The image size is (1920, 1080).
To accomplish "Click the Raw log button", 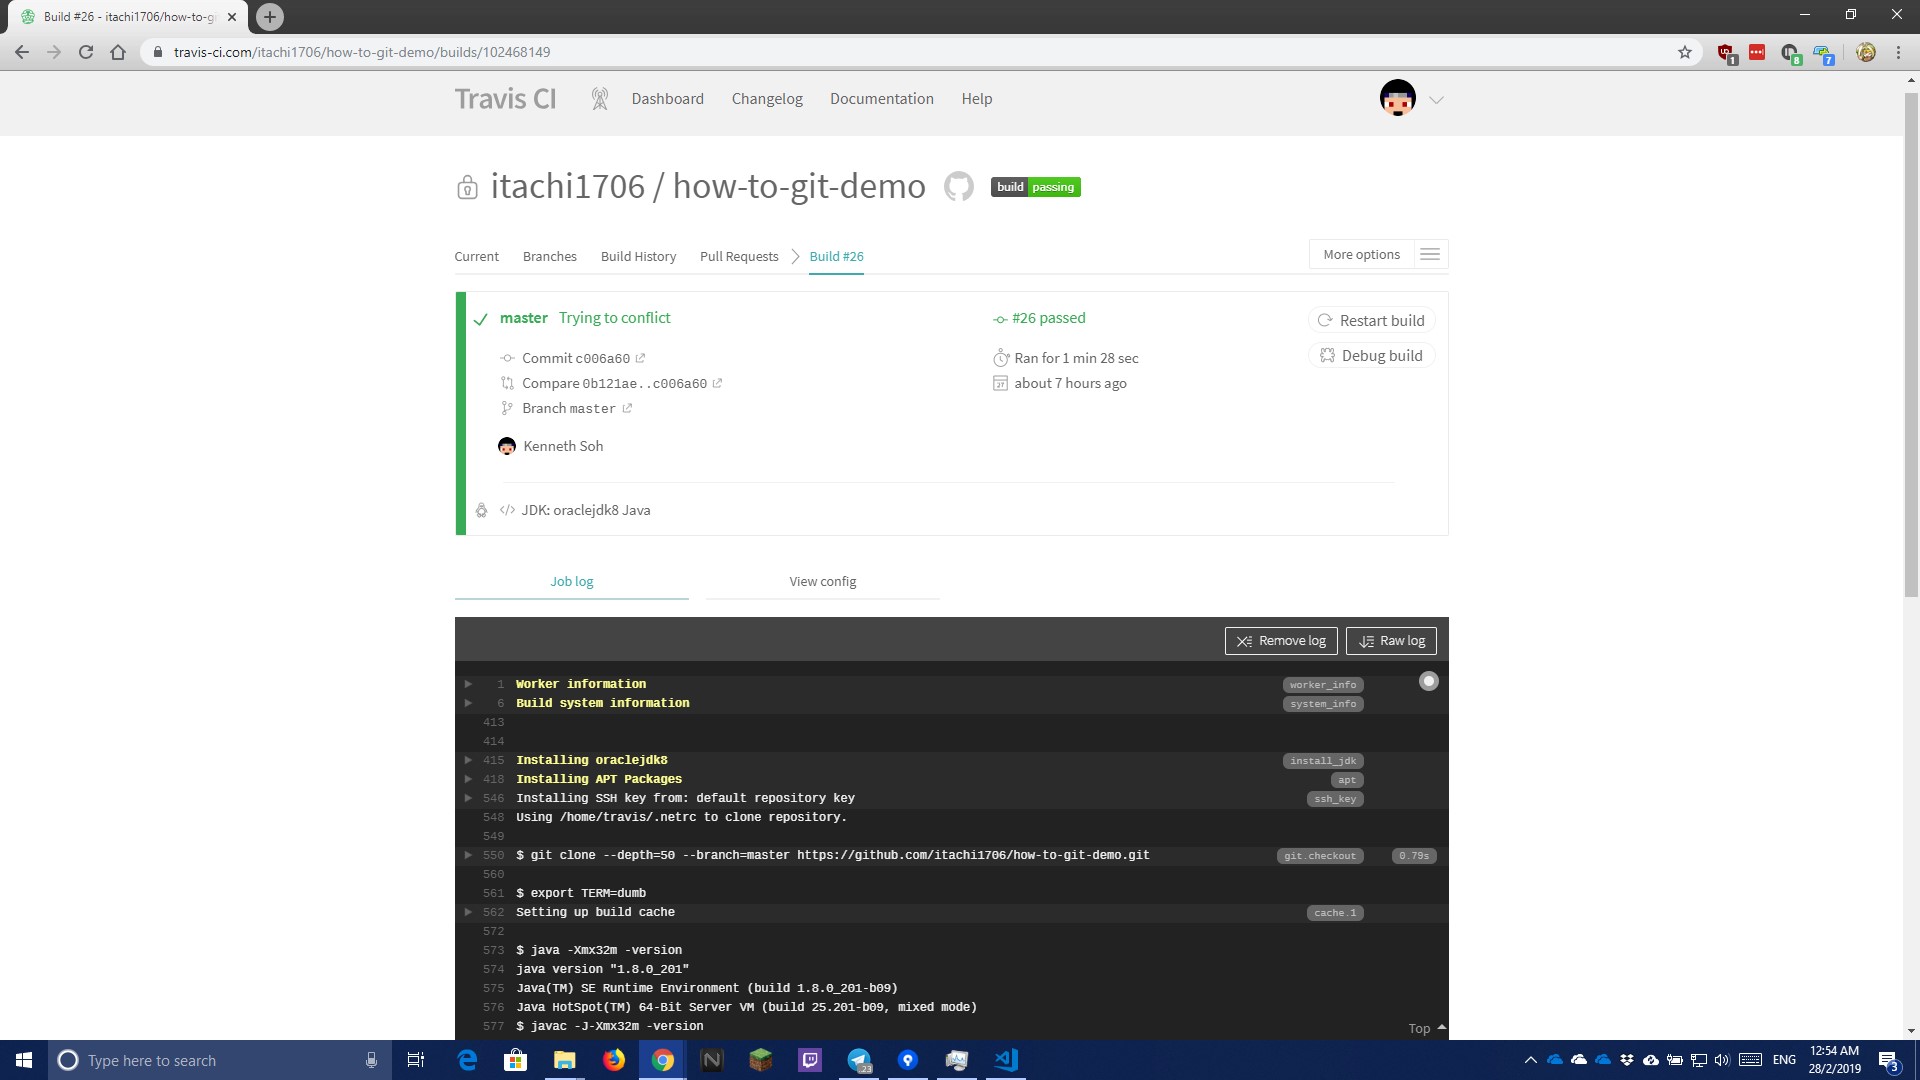I will tap(1391, 641).
